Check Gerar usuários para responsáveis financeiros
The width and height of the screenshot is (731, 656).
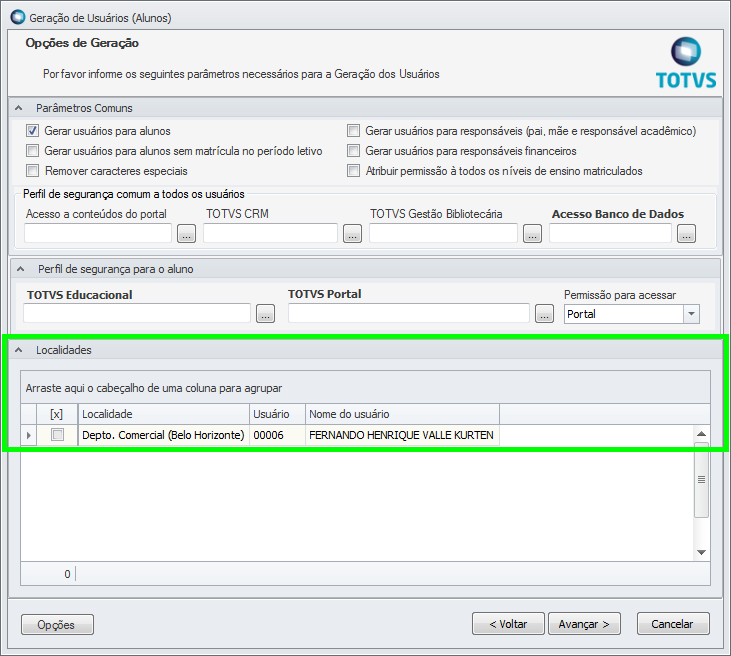coord(353,151)
